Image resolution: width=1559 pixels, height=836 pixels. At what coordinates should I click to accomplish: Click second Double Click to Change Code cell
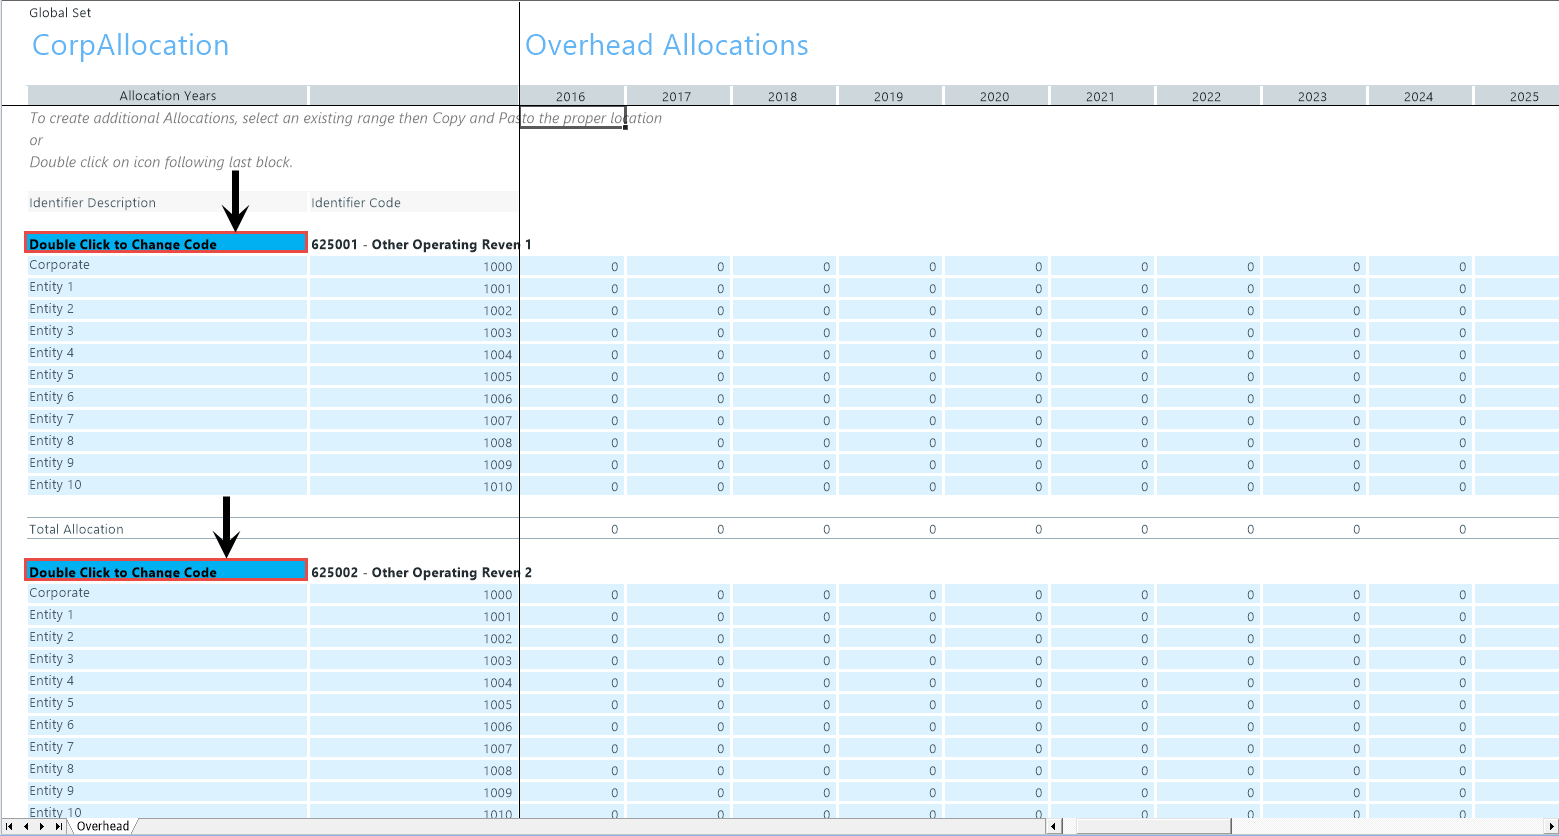pos(166,571)
